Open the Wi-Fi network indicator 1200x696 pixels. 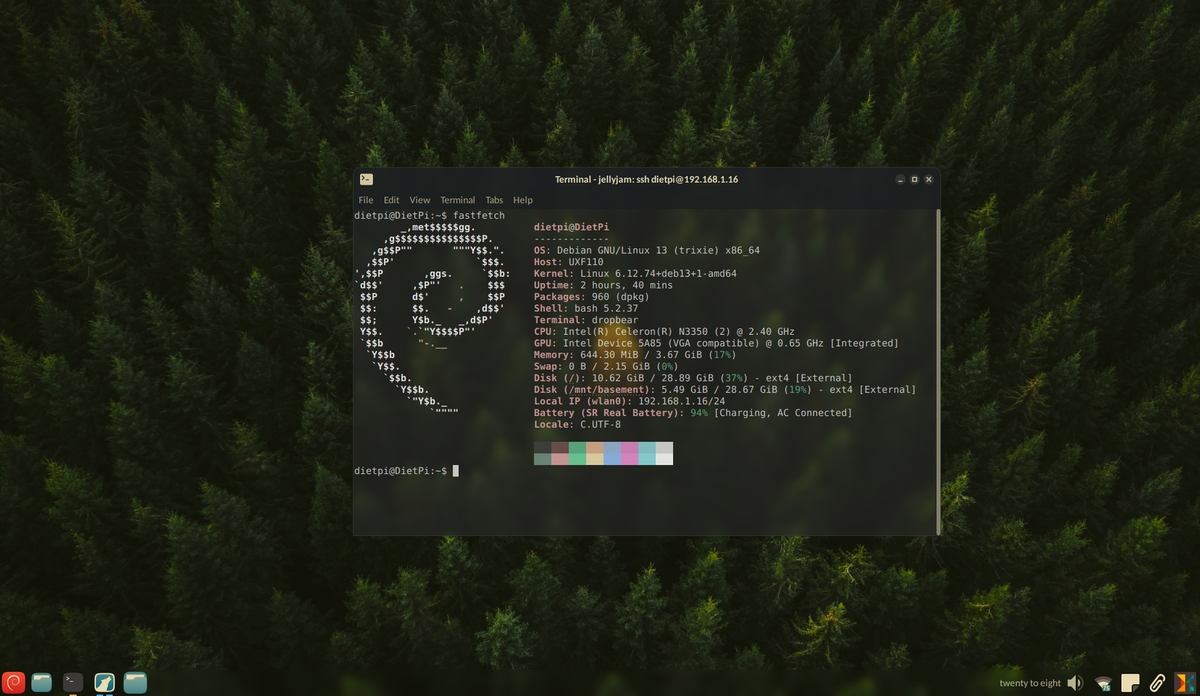pos(1103,683)
